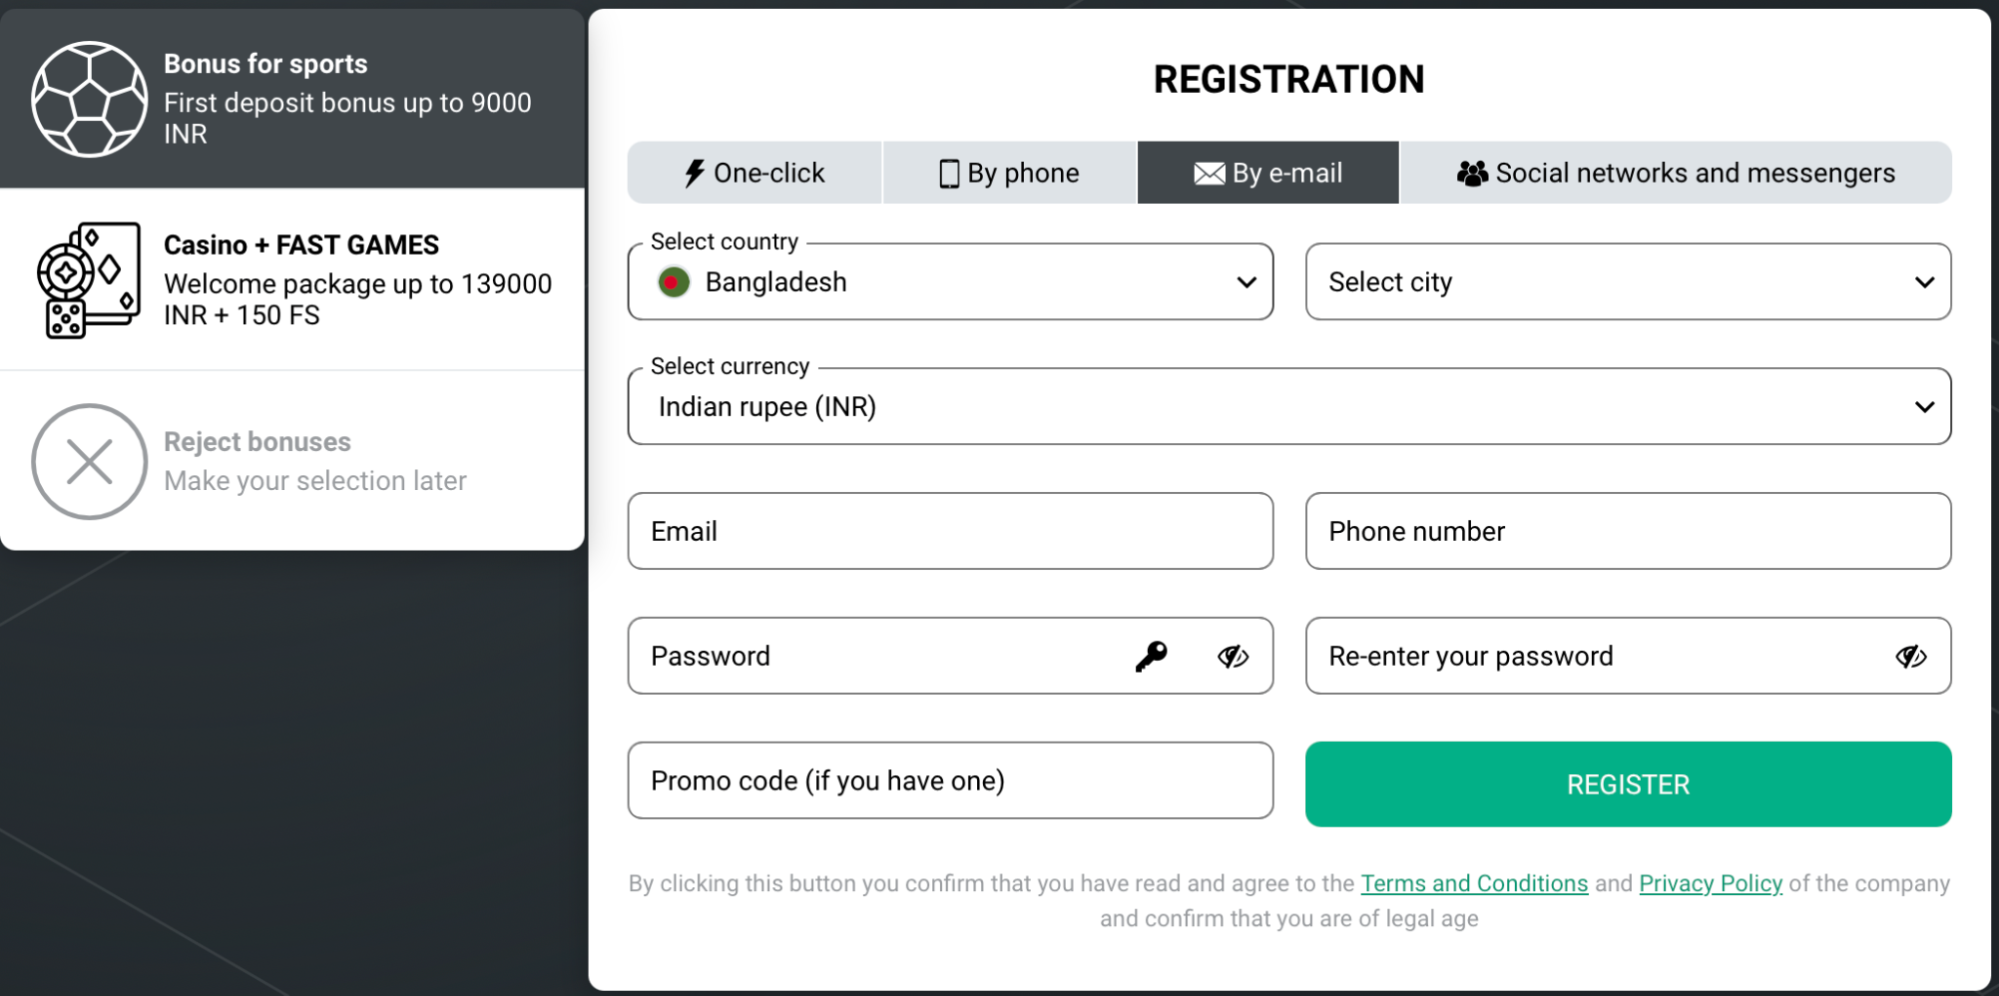Click the casino cards and chips icon
This screenshot has width=1999, height=996.
[88, 280]
